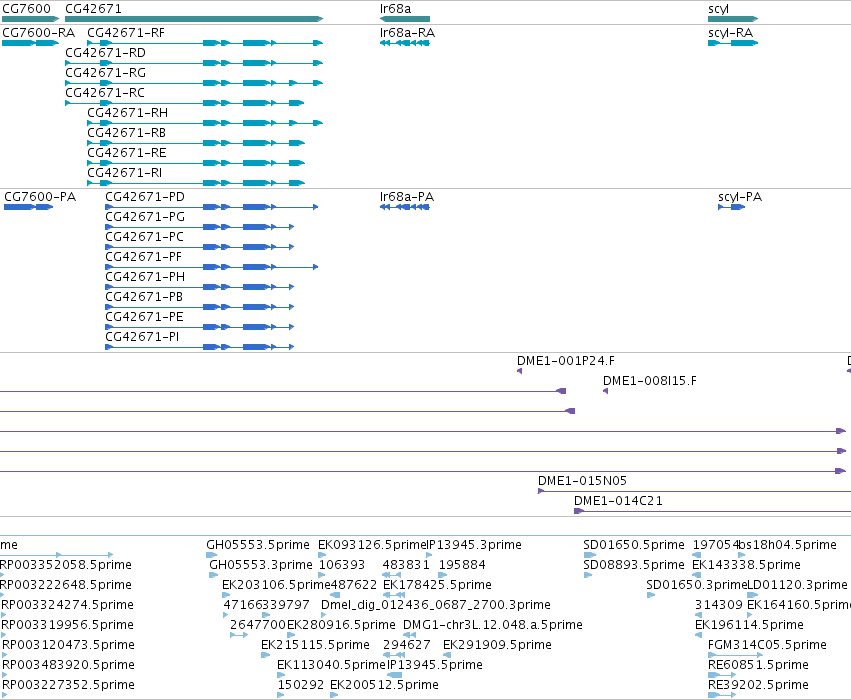Click EST EK196114.5prime

[749, 625]
